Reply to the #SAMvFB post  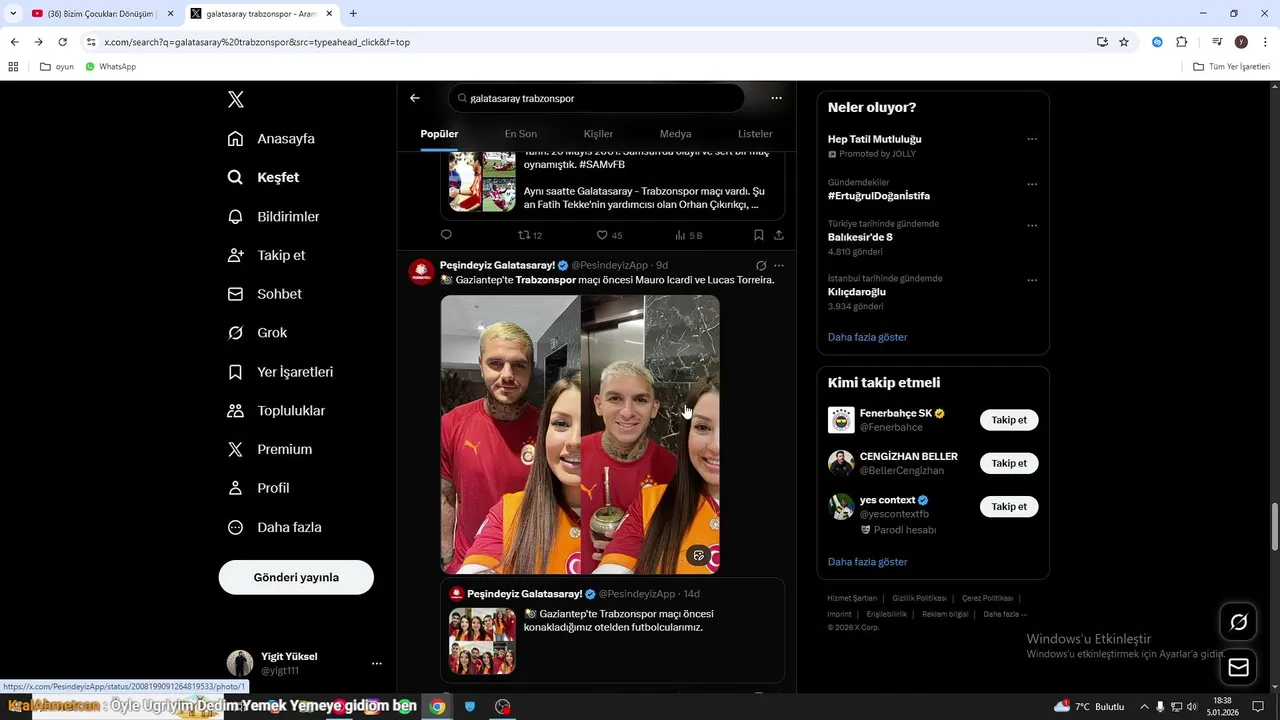coord(446,235)
